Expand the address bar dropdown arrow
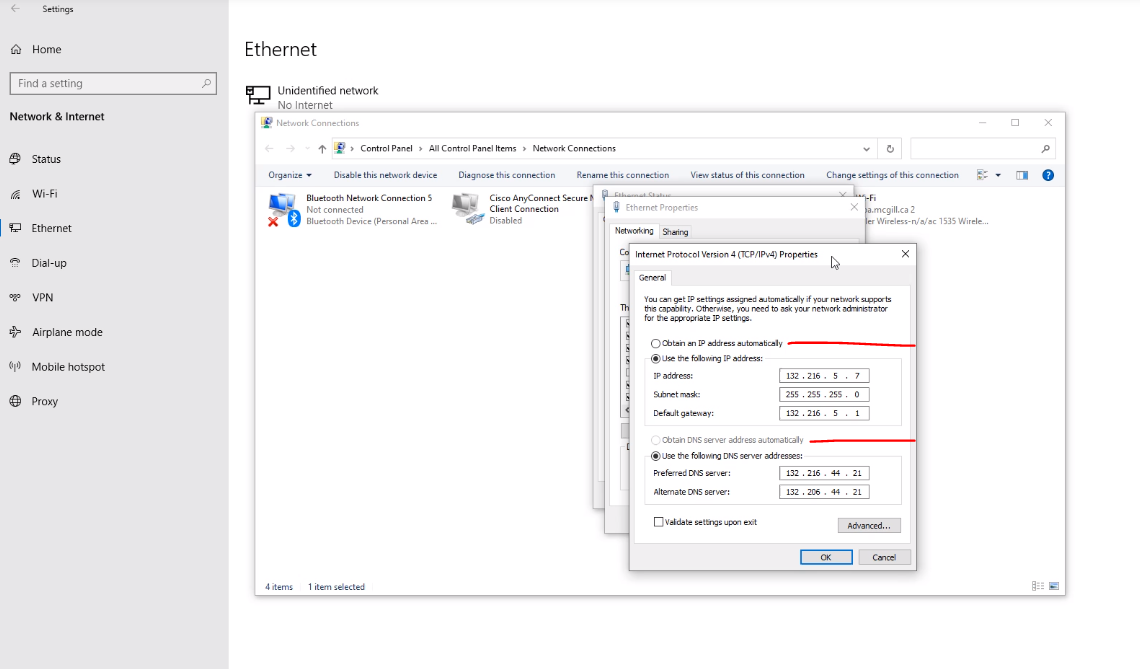The width and height of the screenshot is (1140, 669). point(866,147)
